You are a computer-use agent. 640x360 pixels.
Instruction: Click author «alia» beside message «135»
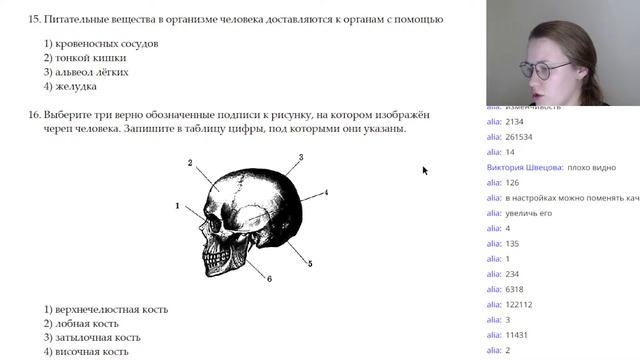(494, 244)
